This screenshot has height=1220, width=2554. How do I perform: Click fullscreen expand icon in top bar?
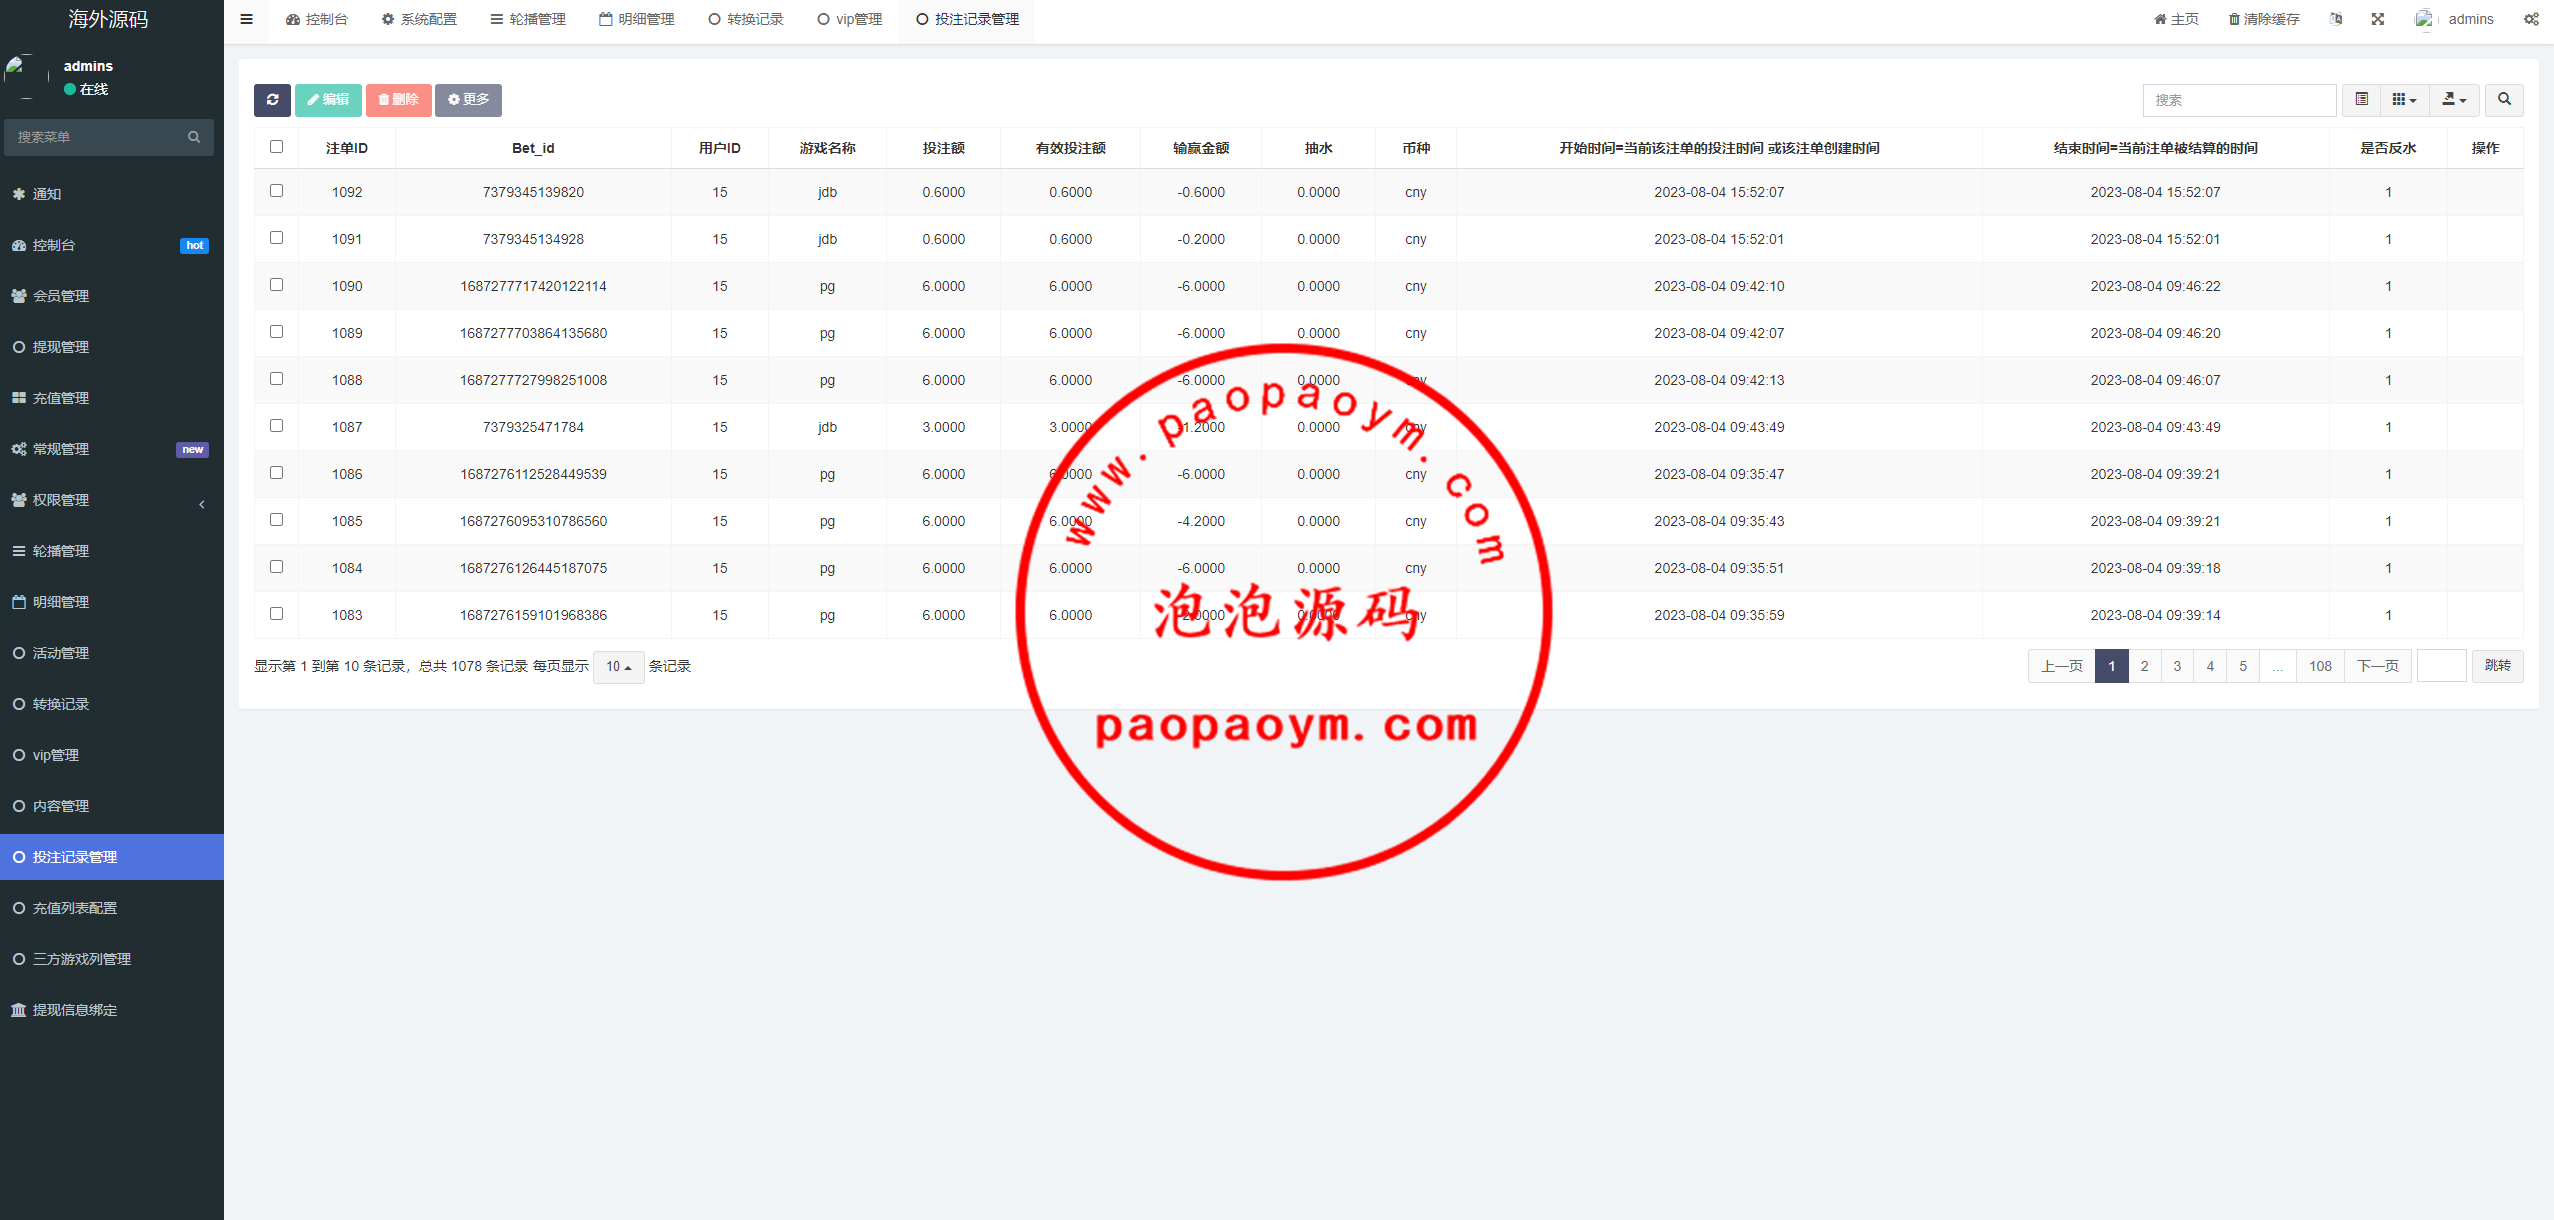(2378, 19)
